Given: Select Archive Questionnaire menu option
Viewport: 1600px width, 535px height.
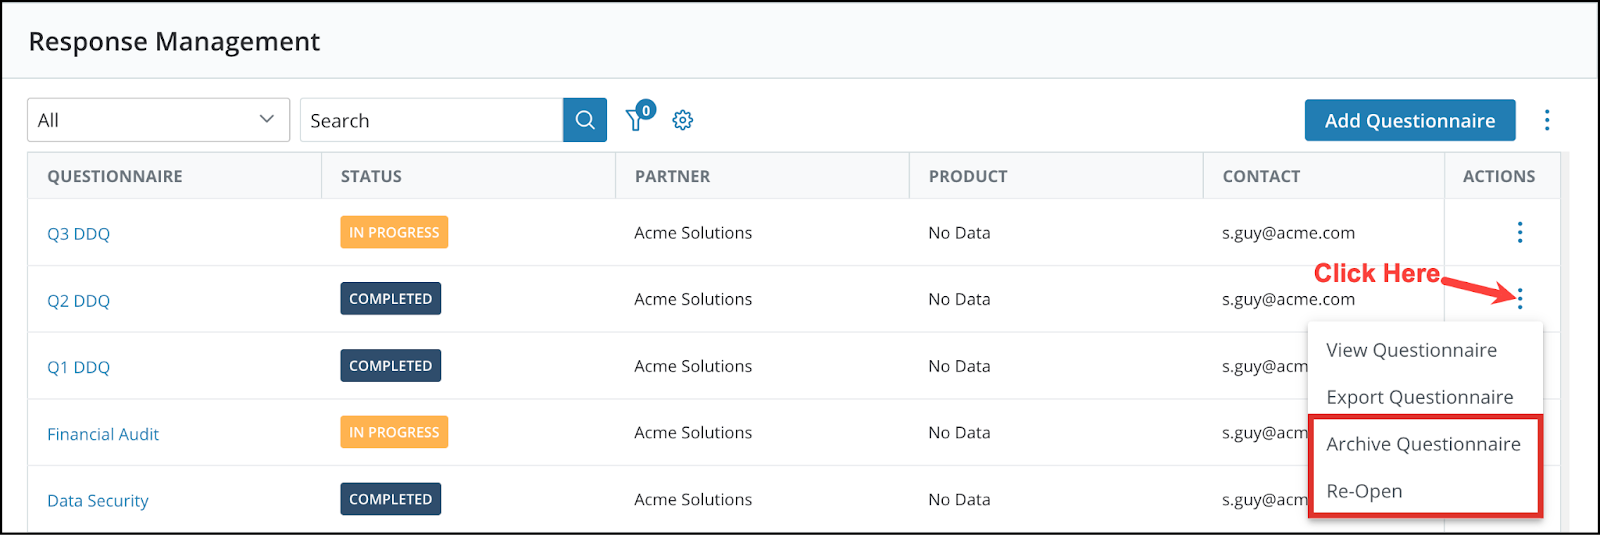Looking at the screenshot, I should (x=1423, y=444).
